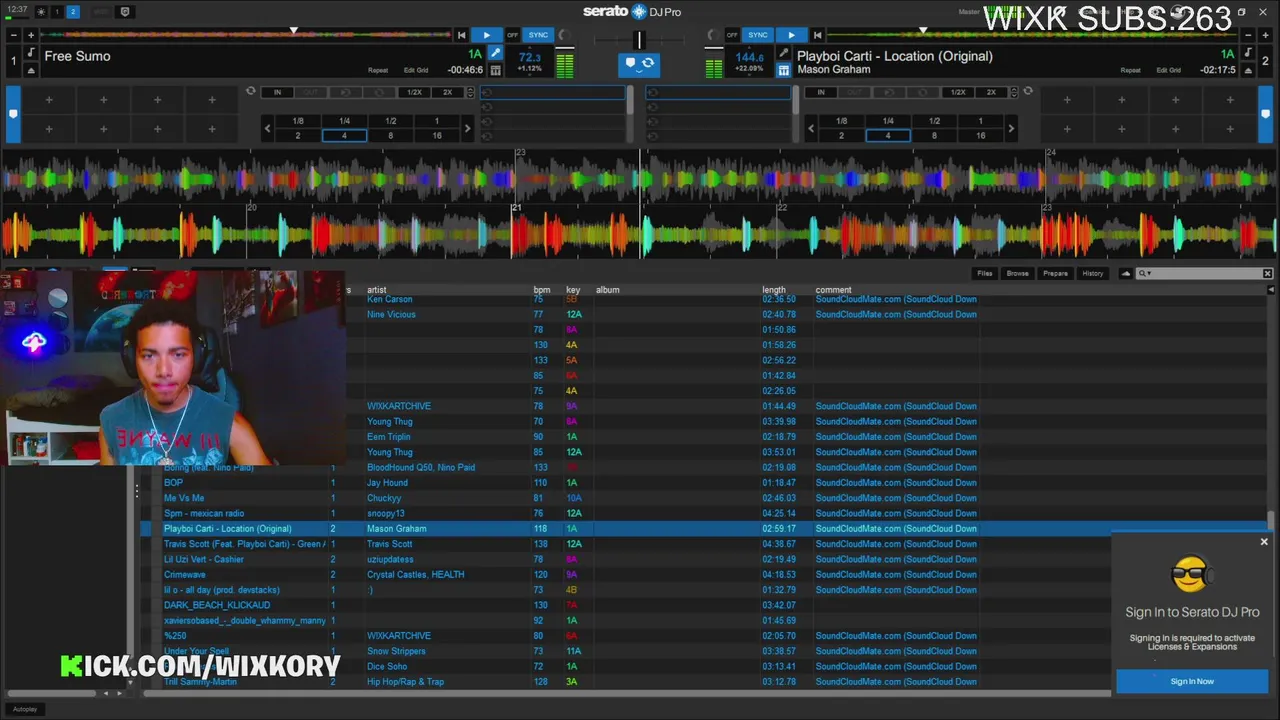Play deck 1 track Free Sumo
The height and width of the screenshot is (720, 1280).
tap(487, 35)
